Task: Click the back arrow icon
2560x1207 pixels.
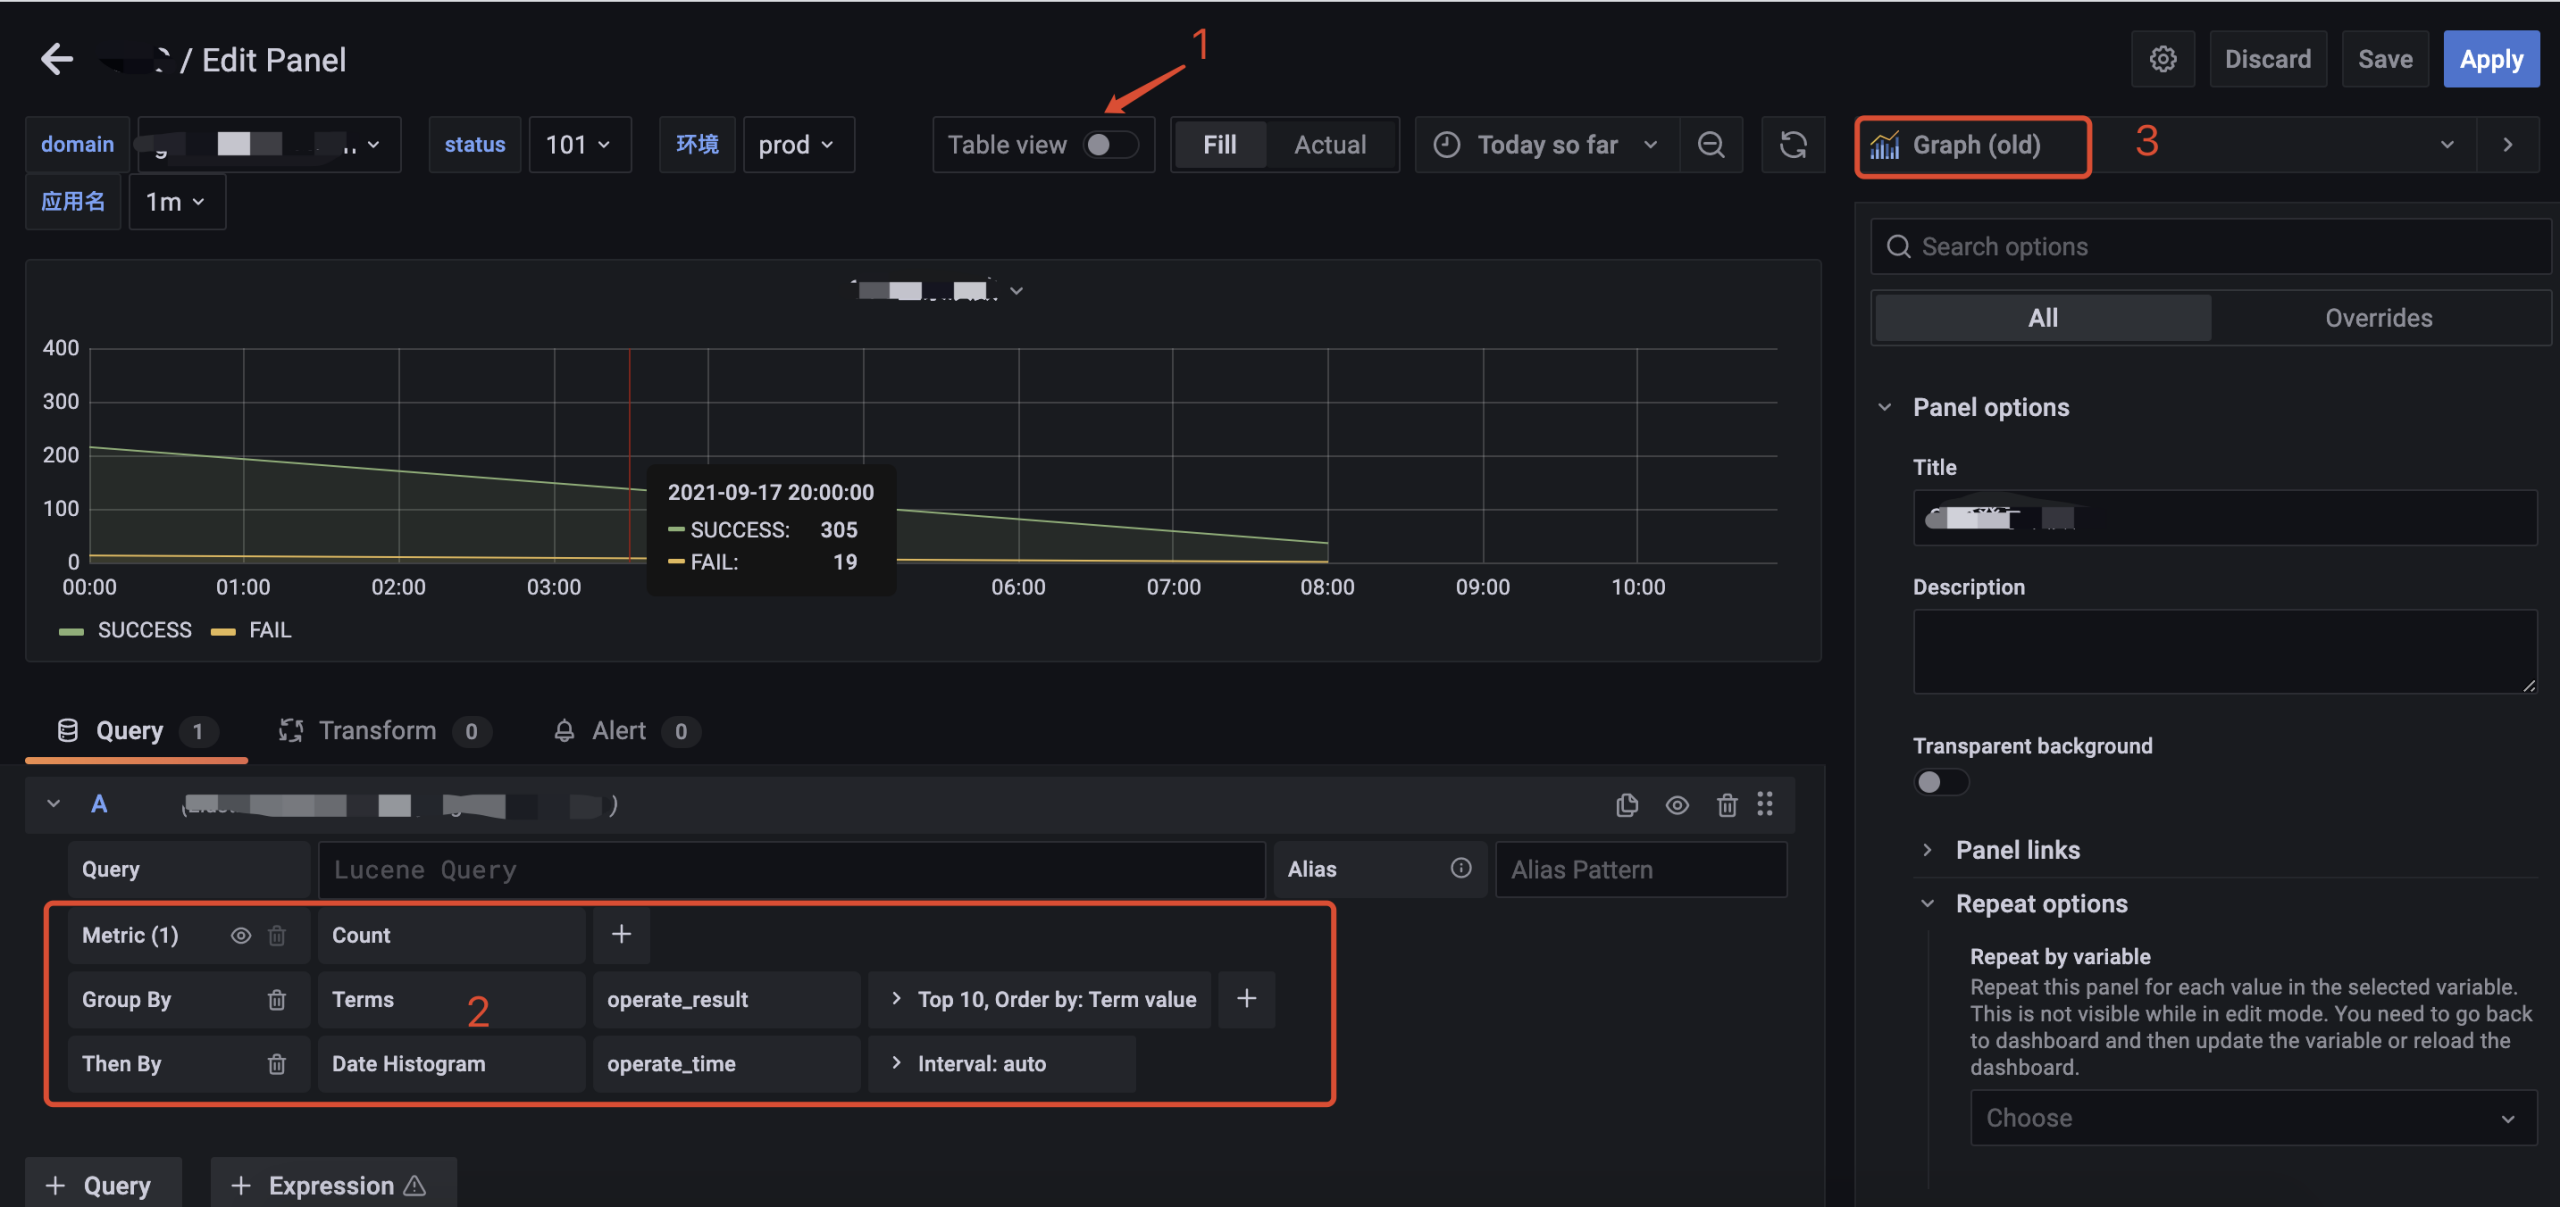Action: click(57, 59)
